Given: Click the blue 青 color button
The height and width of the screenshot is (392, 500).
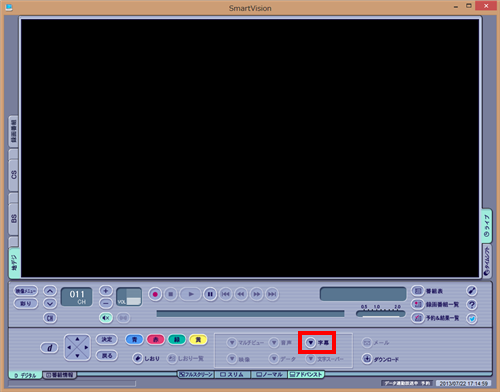Looking at the screenshot, I should [134, 340].
